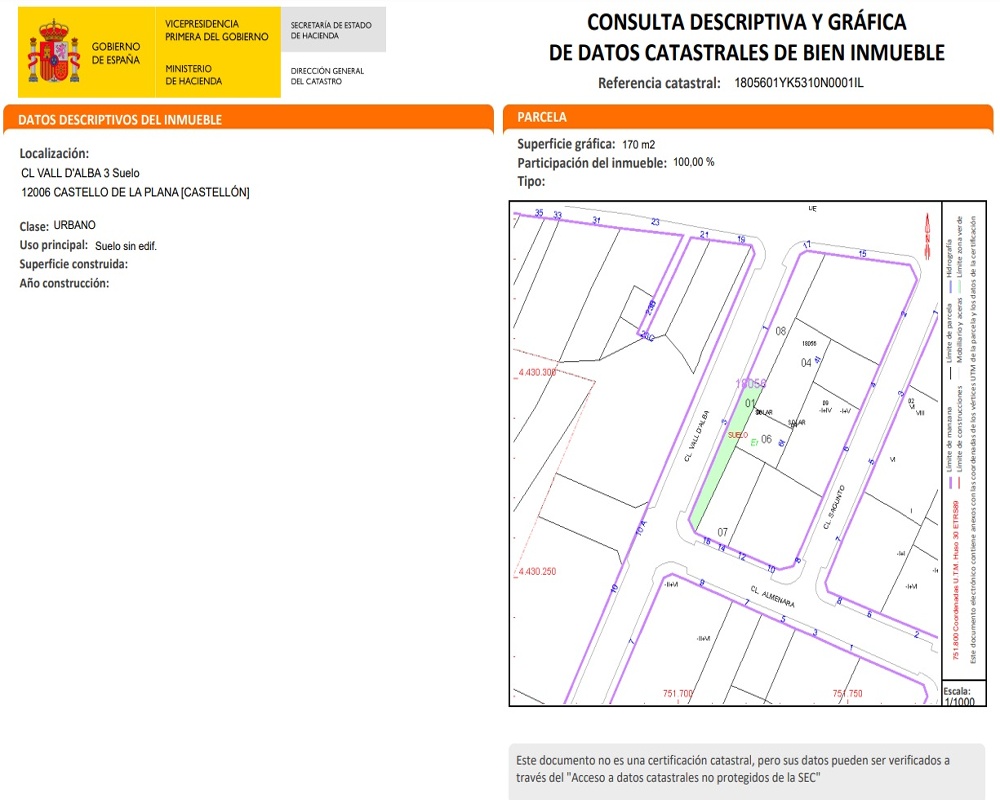Click the 'Secretaría de Estado de Hacienda' box

335,30
